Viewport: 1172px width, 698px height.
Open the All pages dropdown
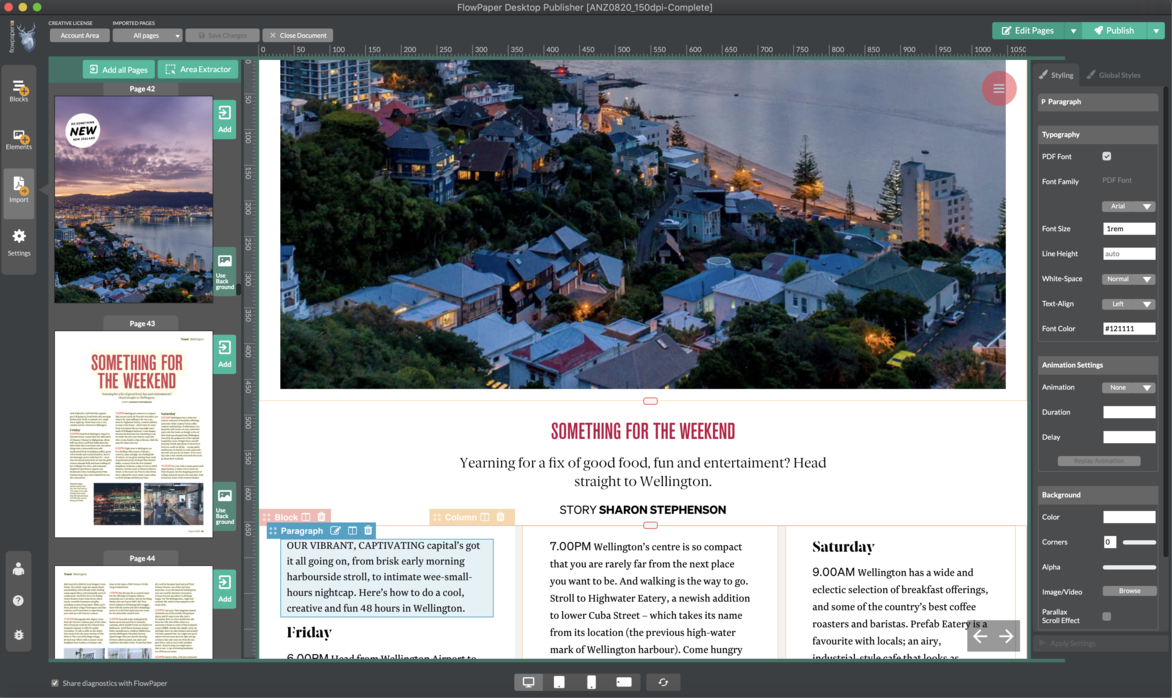click(147, 35)
